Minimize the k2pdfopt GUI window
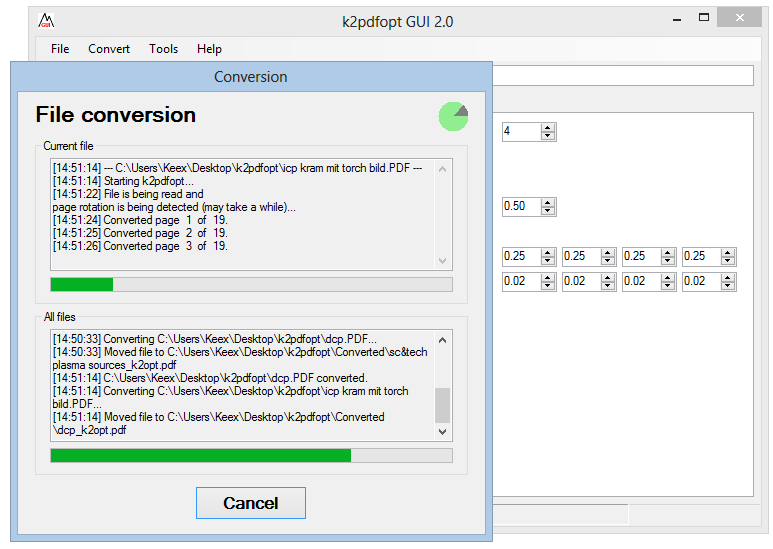This screenshot has width=773, height=549. point(677,19)
